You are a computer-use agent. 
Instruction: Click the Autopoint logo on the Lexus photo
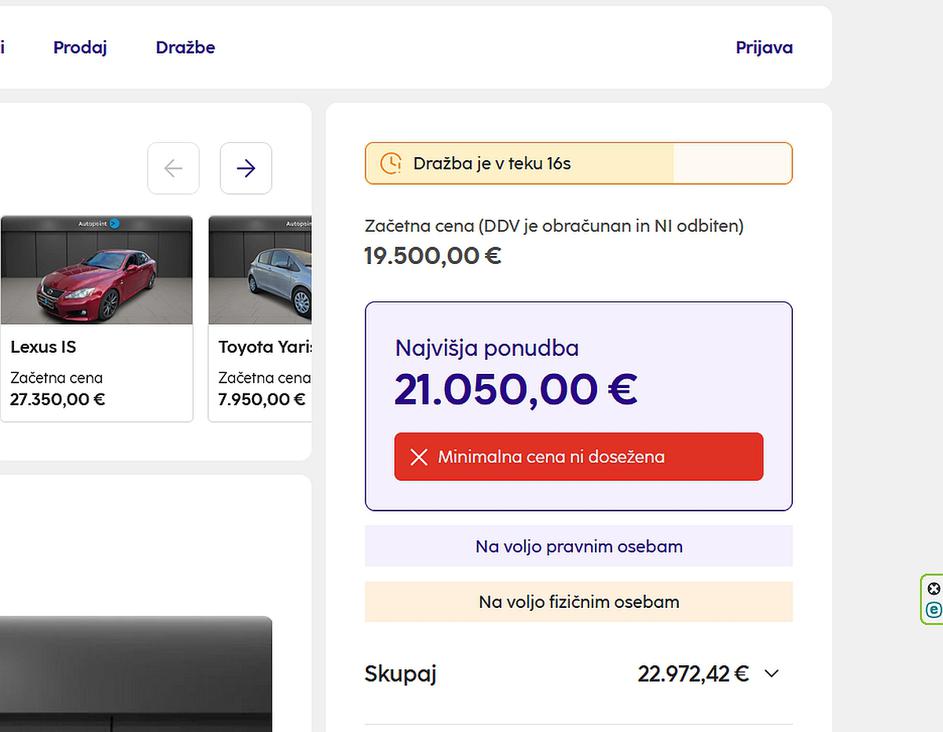(99, 224)
